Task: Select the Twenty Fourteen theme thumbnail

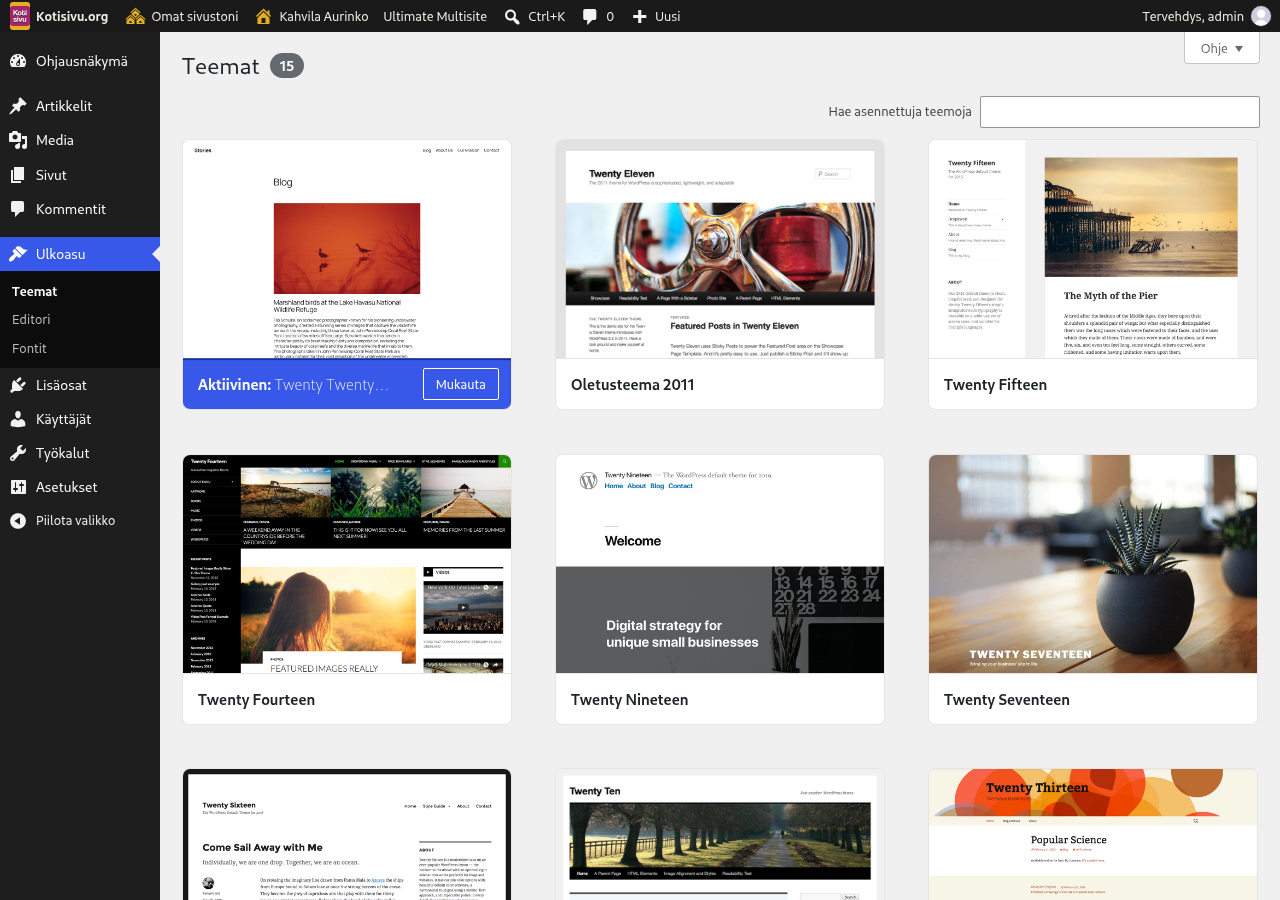Action: [x=347, y=564]
